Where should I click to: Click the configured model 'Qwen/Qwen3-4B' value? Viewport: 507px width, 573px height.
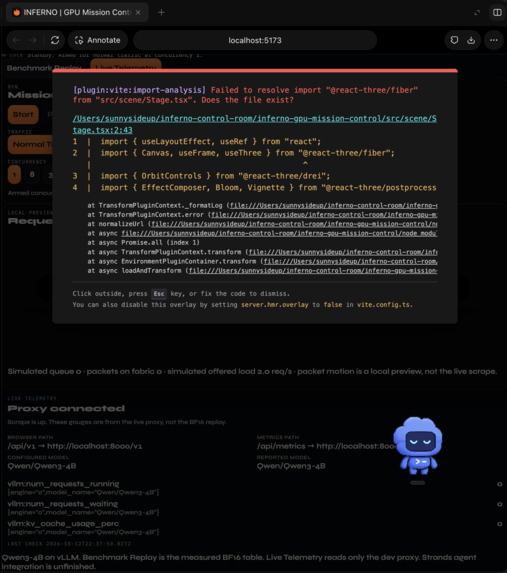click(42, 466)
